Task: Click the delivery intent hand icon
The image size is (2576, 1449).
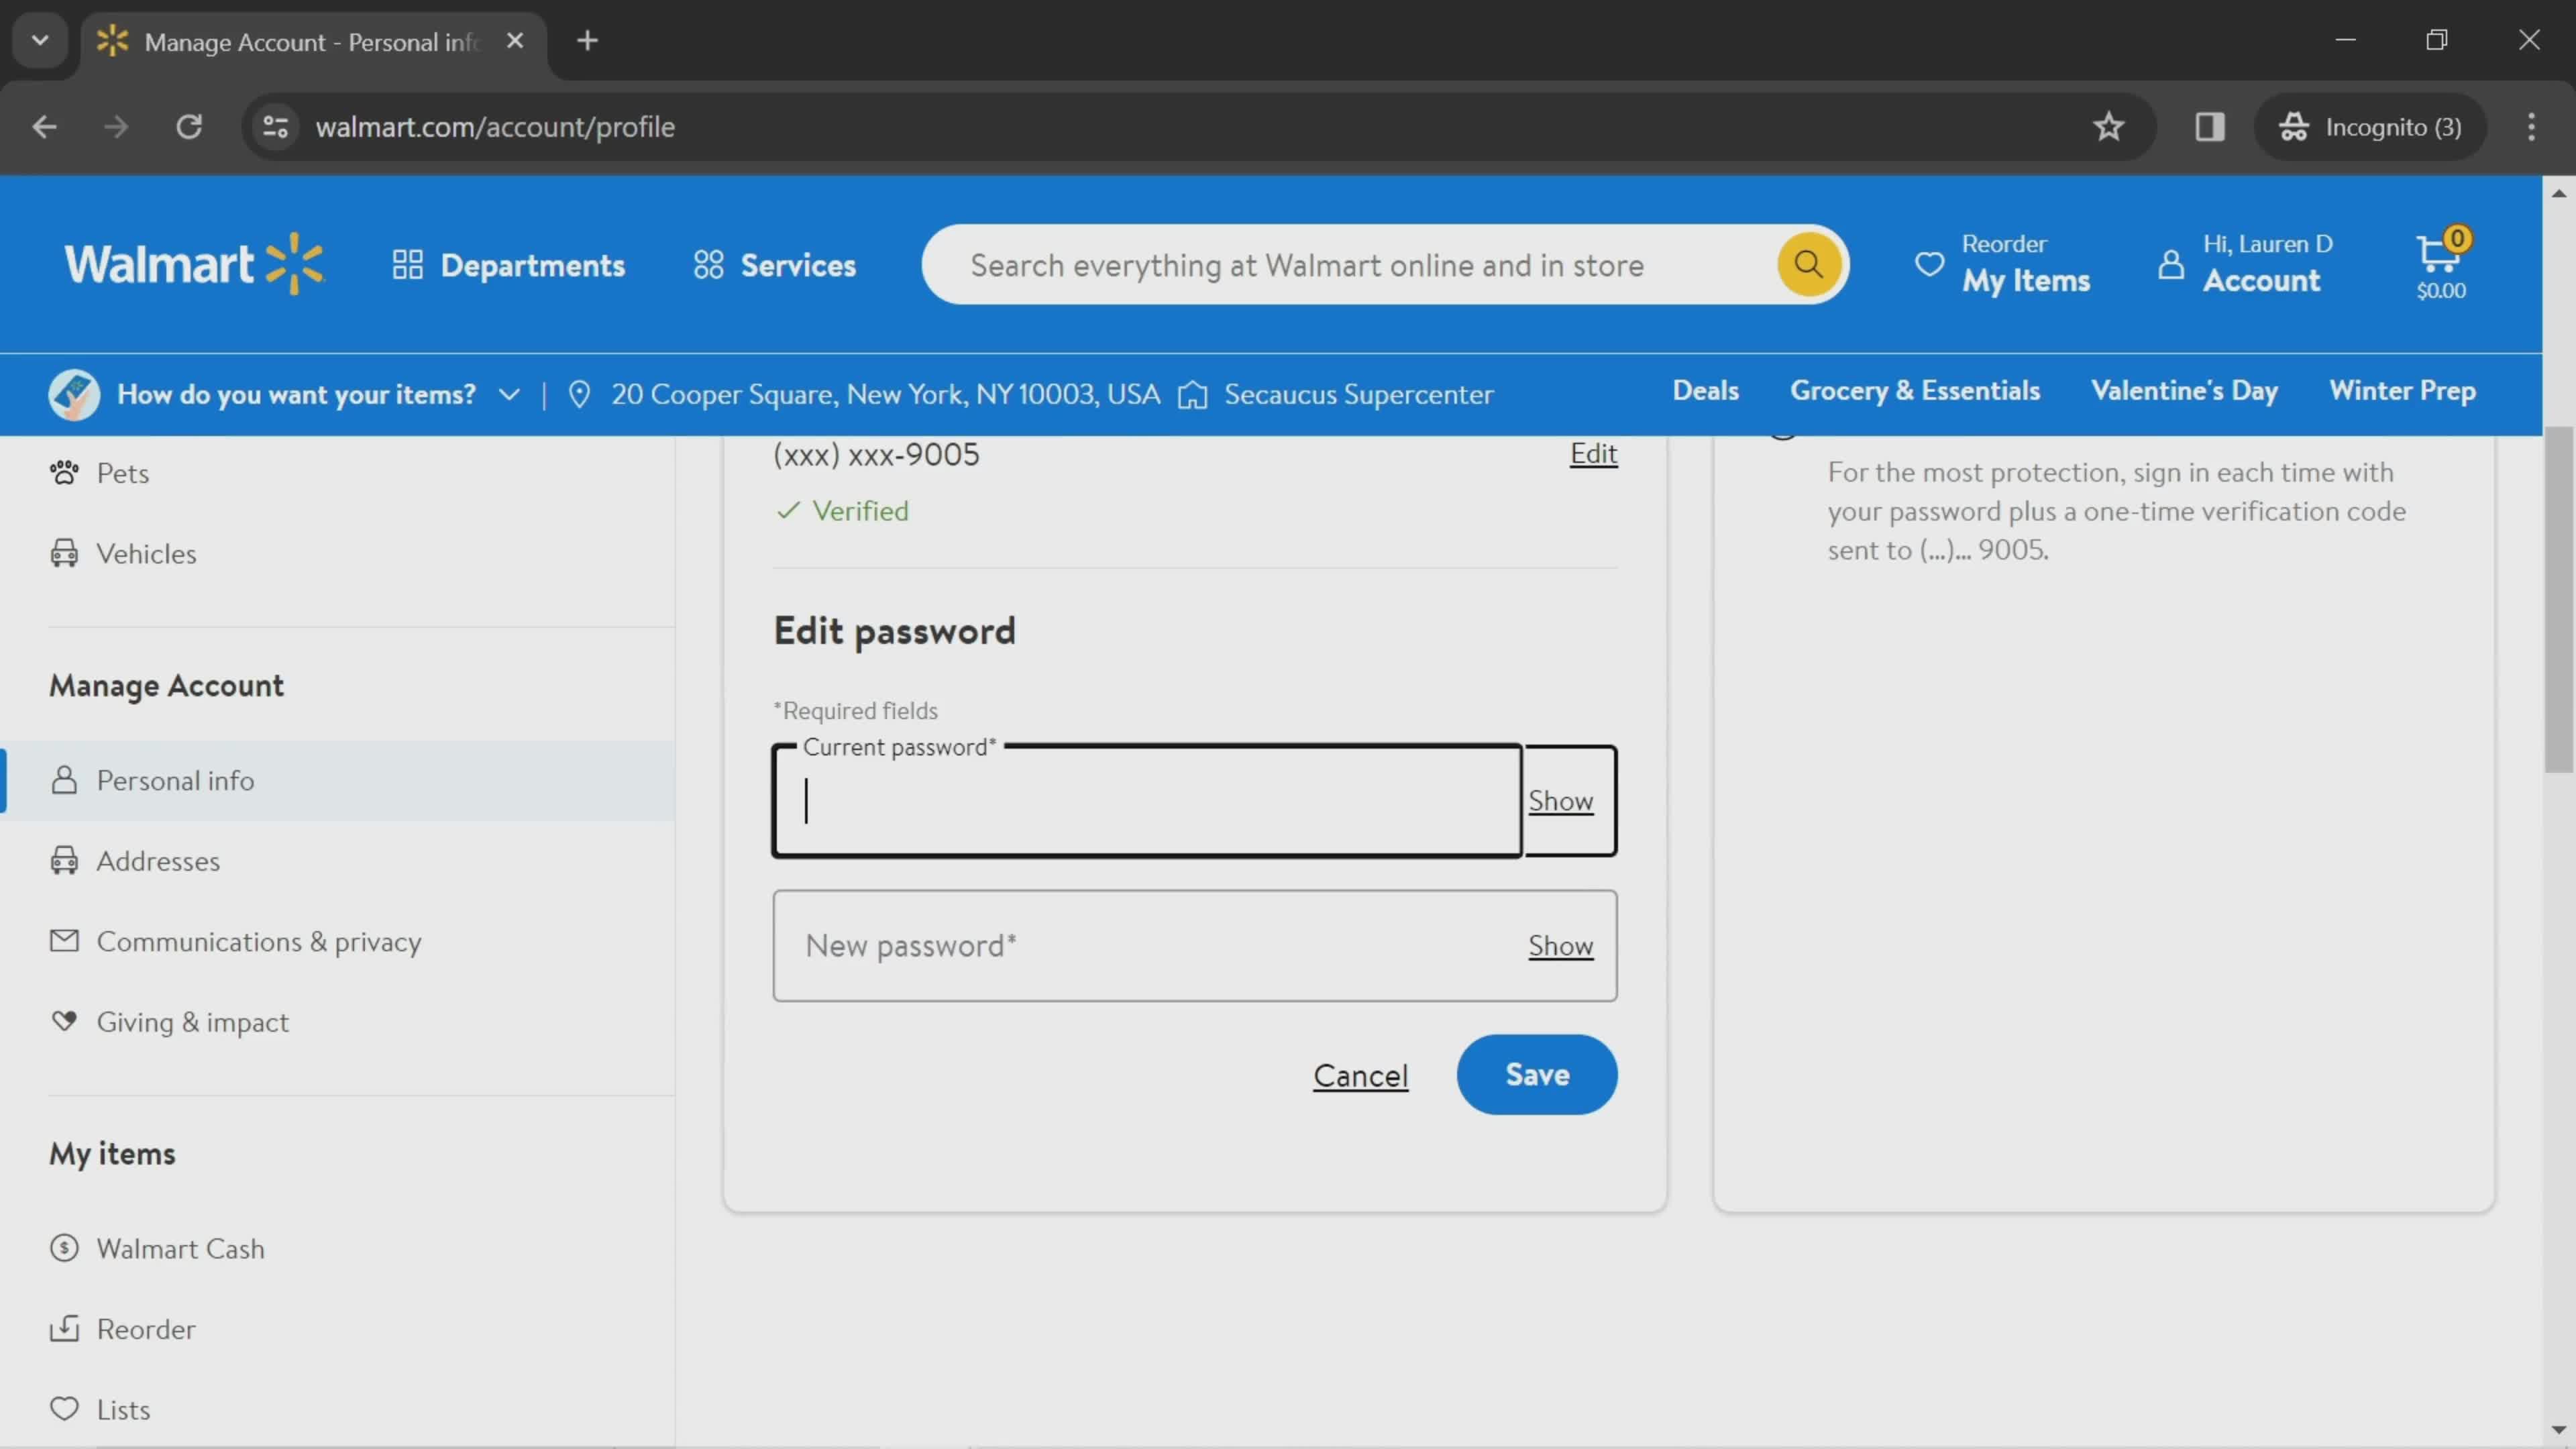Action: click(74, 394)
